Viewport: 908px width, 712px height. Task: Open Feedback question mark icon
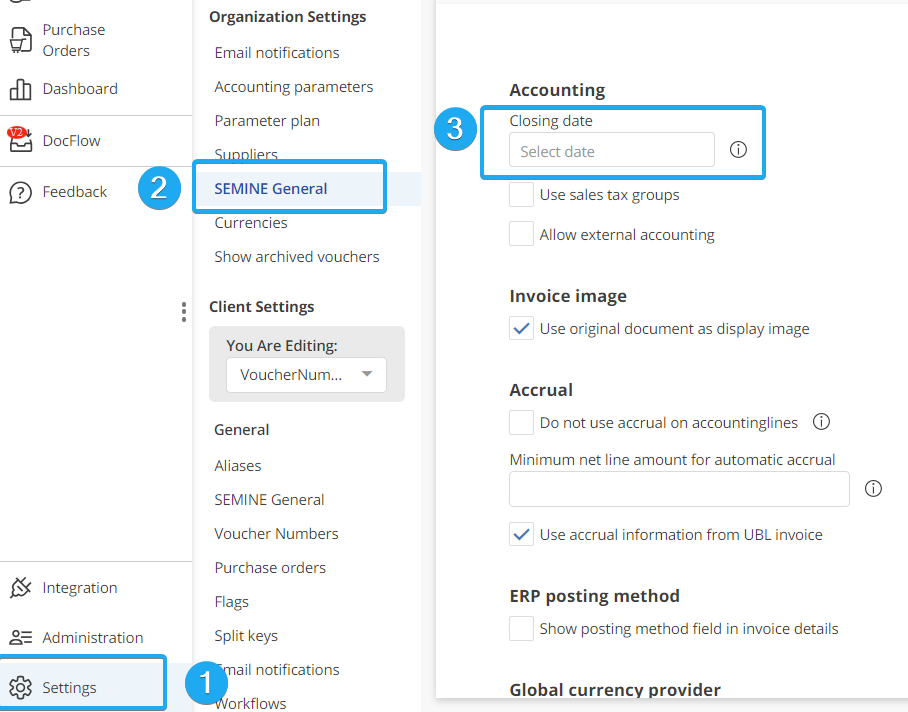[x=20, y=192]
